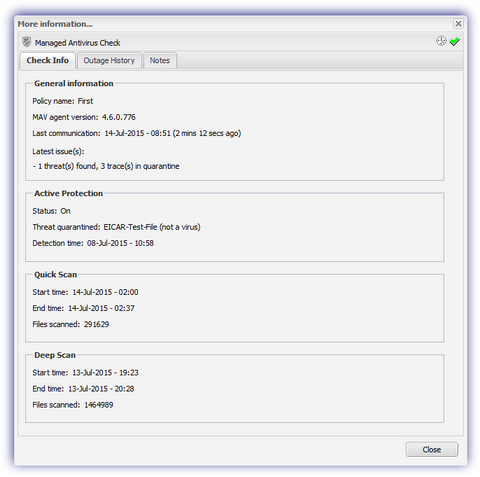Image resolution: width=480 pixels, height=477 pixels.
Task: Click Quick Scan end time 14-Jul-2015 - 02:37
Action: click(x=83, y=308)
